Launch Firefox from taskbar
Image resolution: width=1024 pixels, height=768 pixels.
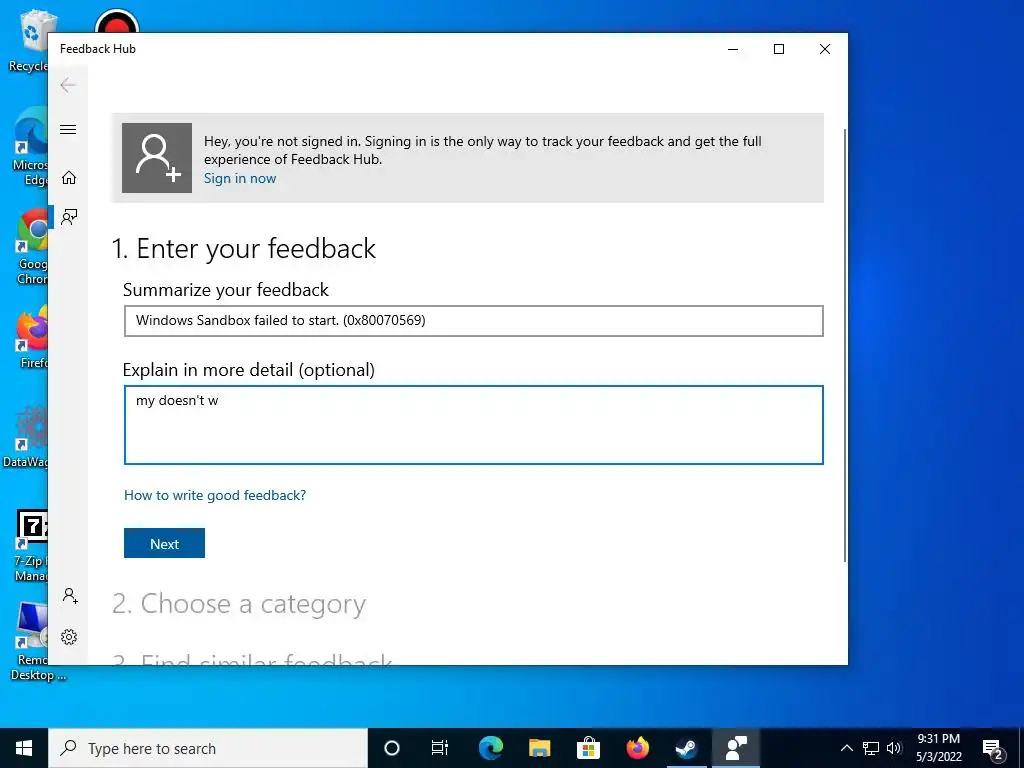637,748
